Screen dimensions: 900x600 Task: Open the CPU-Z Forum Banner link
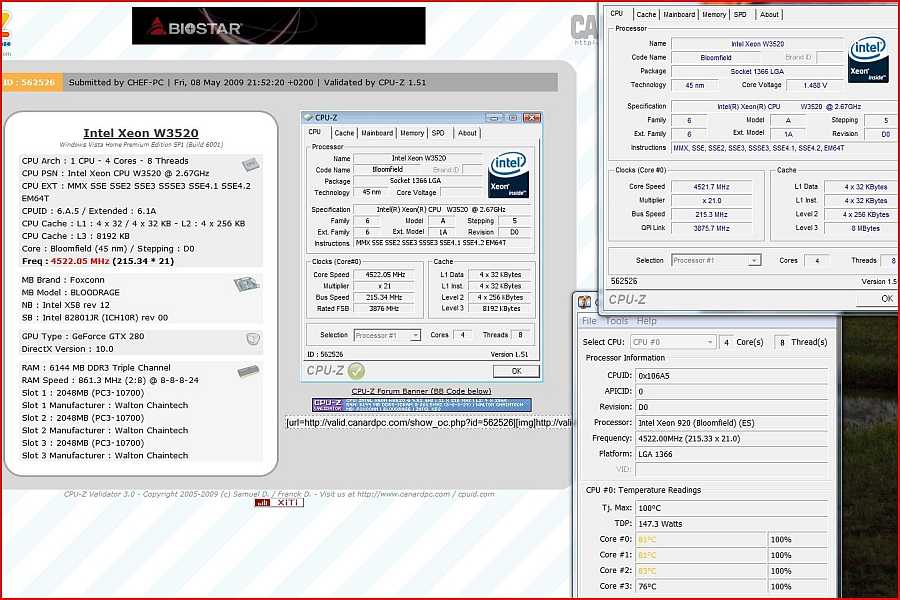[421, 391]
